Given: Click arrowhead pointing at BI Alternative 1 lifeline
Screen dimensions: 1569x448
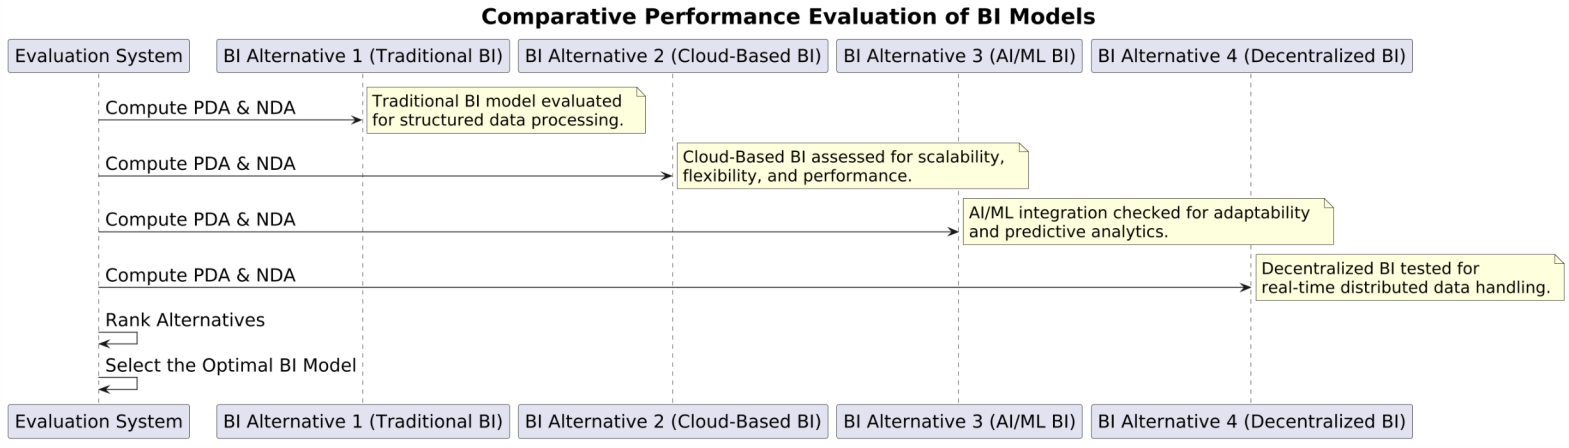Looking at the screenshot, I should (356, 120).
